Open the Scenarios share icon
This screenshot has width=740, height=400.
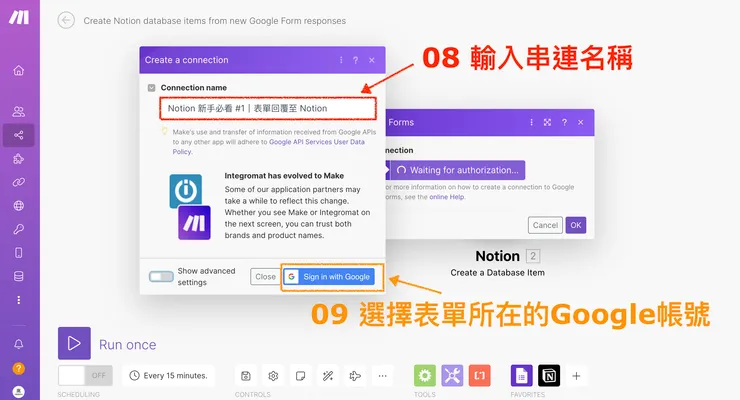click(18, 135)
